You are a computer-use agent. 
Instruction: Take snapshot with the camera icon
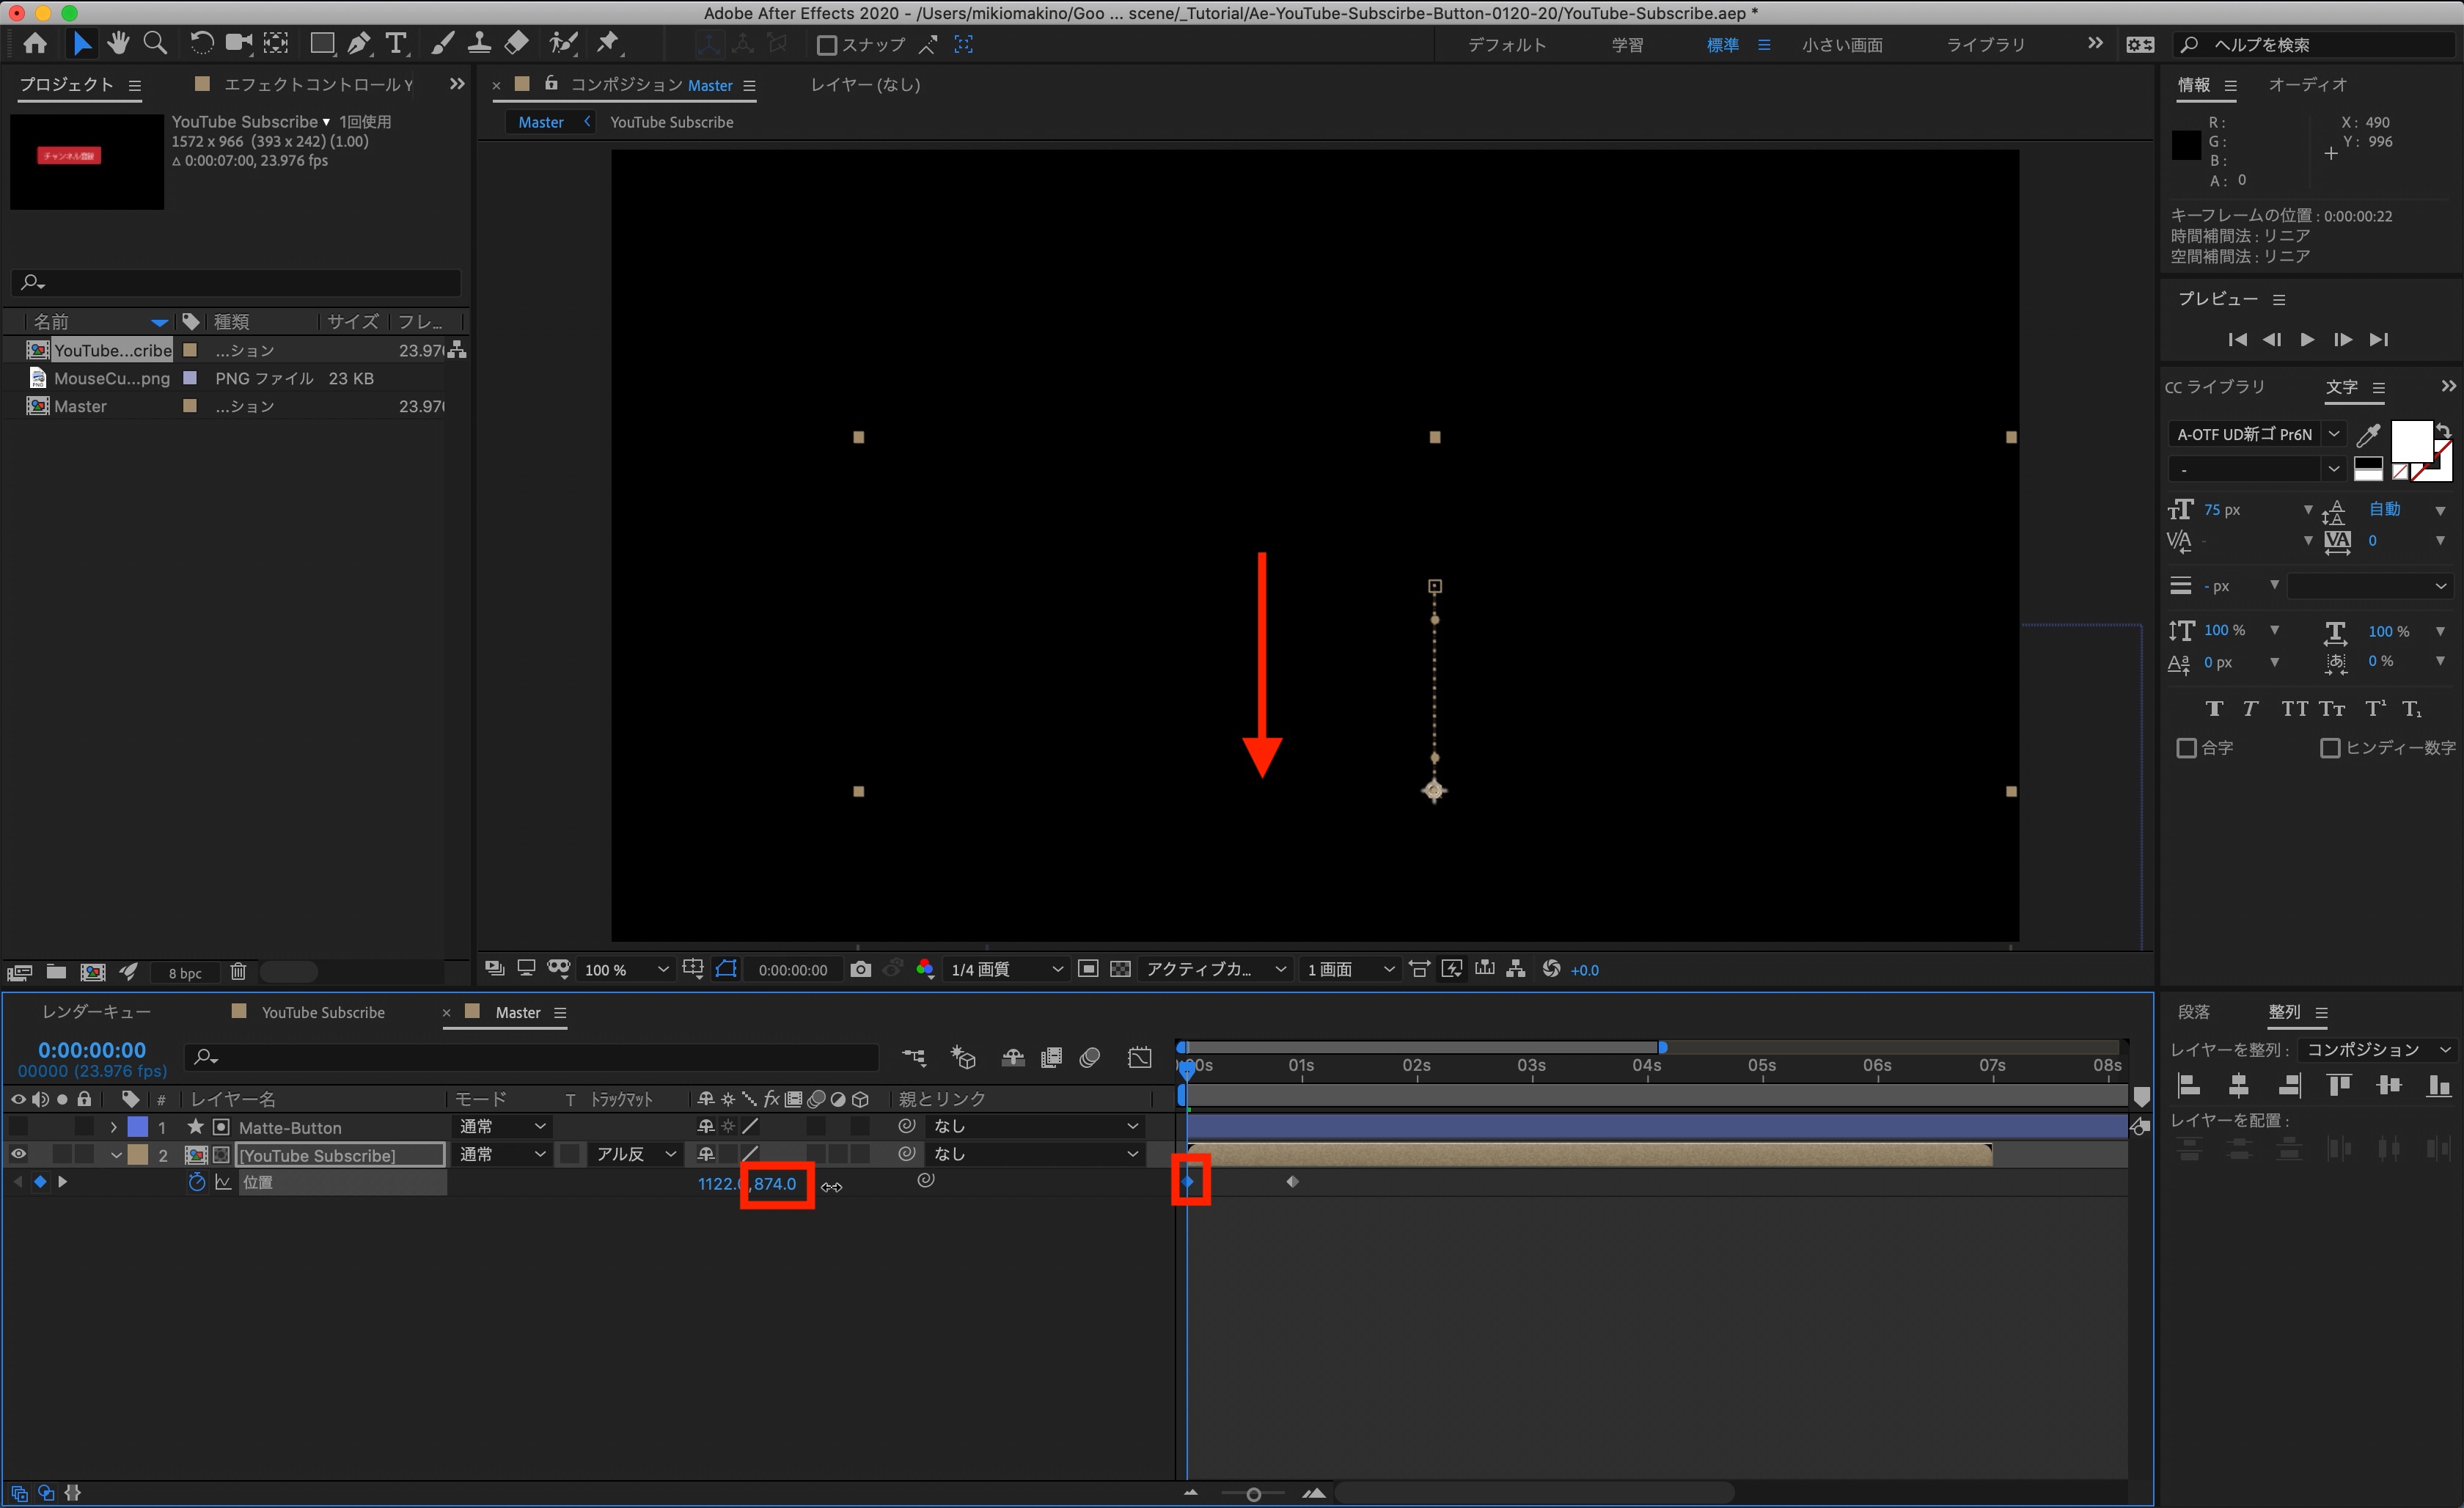[x=860, y=969]
